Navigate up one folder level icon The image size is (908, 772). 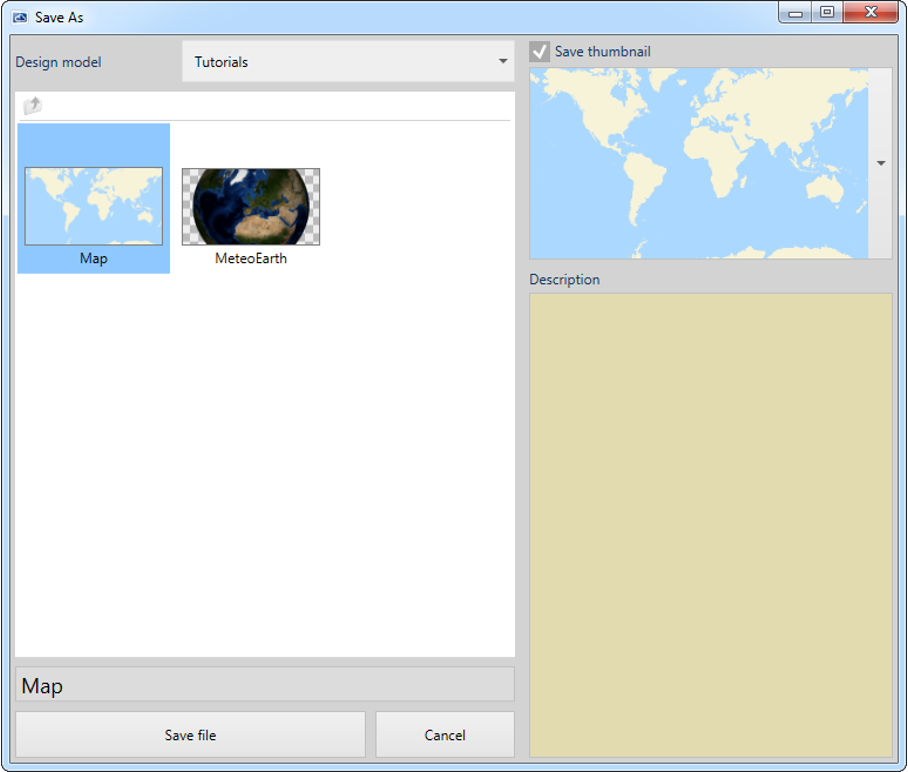(32, 105)
